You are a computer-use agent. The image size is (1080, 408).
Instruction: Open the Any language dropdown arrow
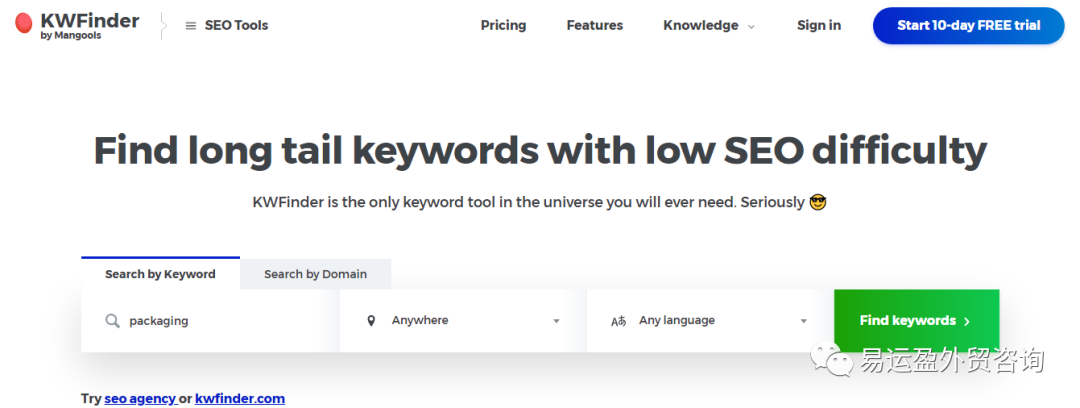(x=803, y=321)
